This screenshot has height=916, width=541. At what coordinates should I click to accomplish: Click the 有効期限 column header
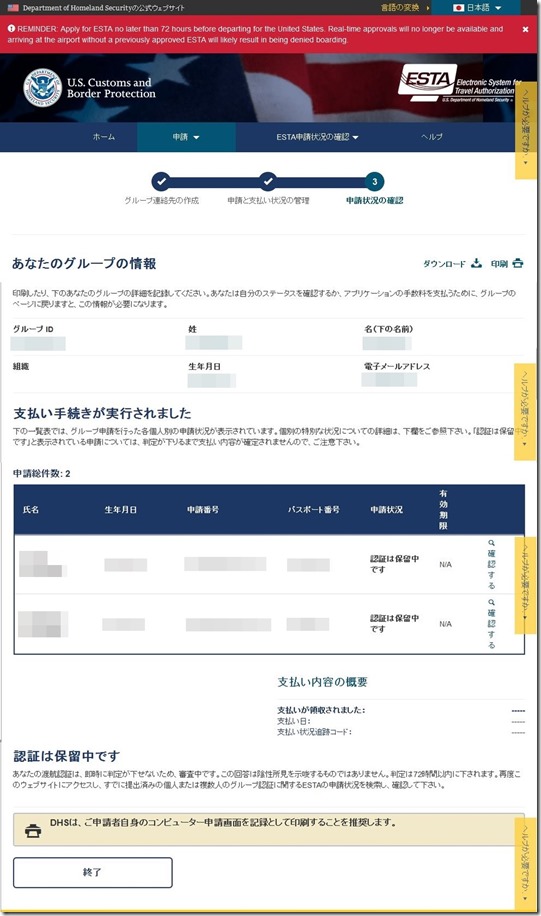click(443, 509)
